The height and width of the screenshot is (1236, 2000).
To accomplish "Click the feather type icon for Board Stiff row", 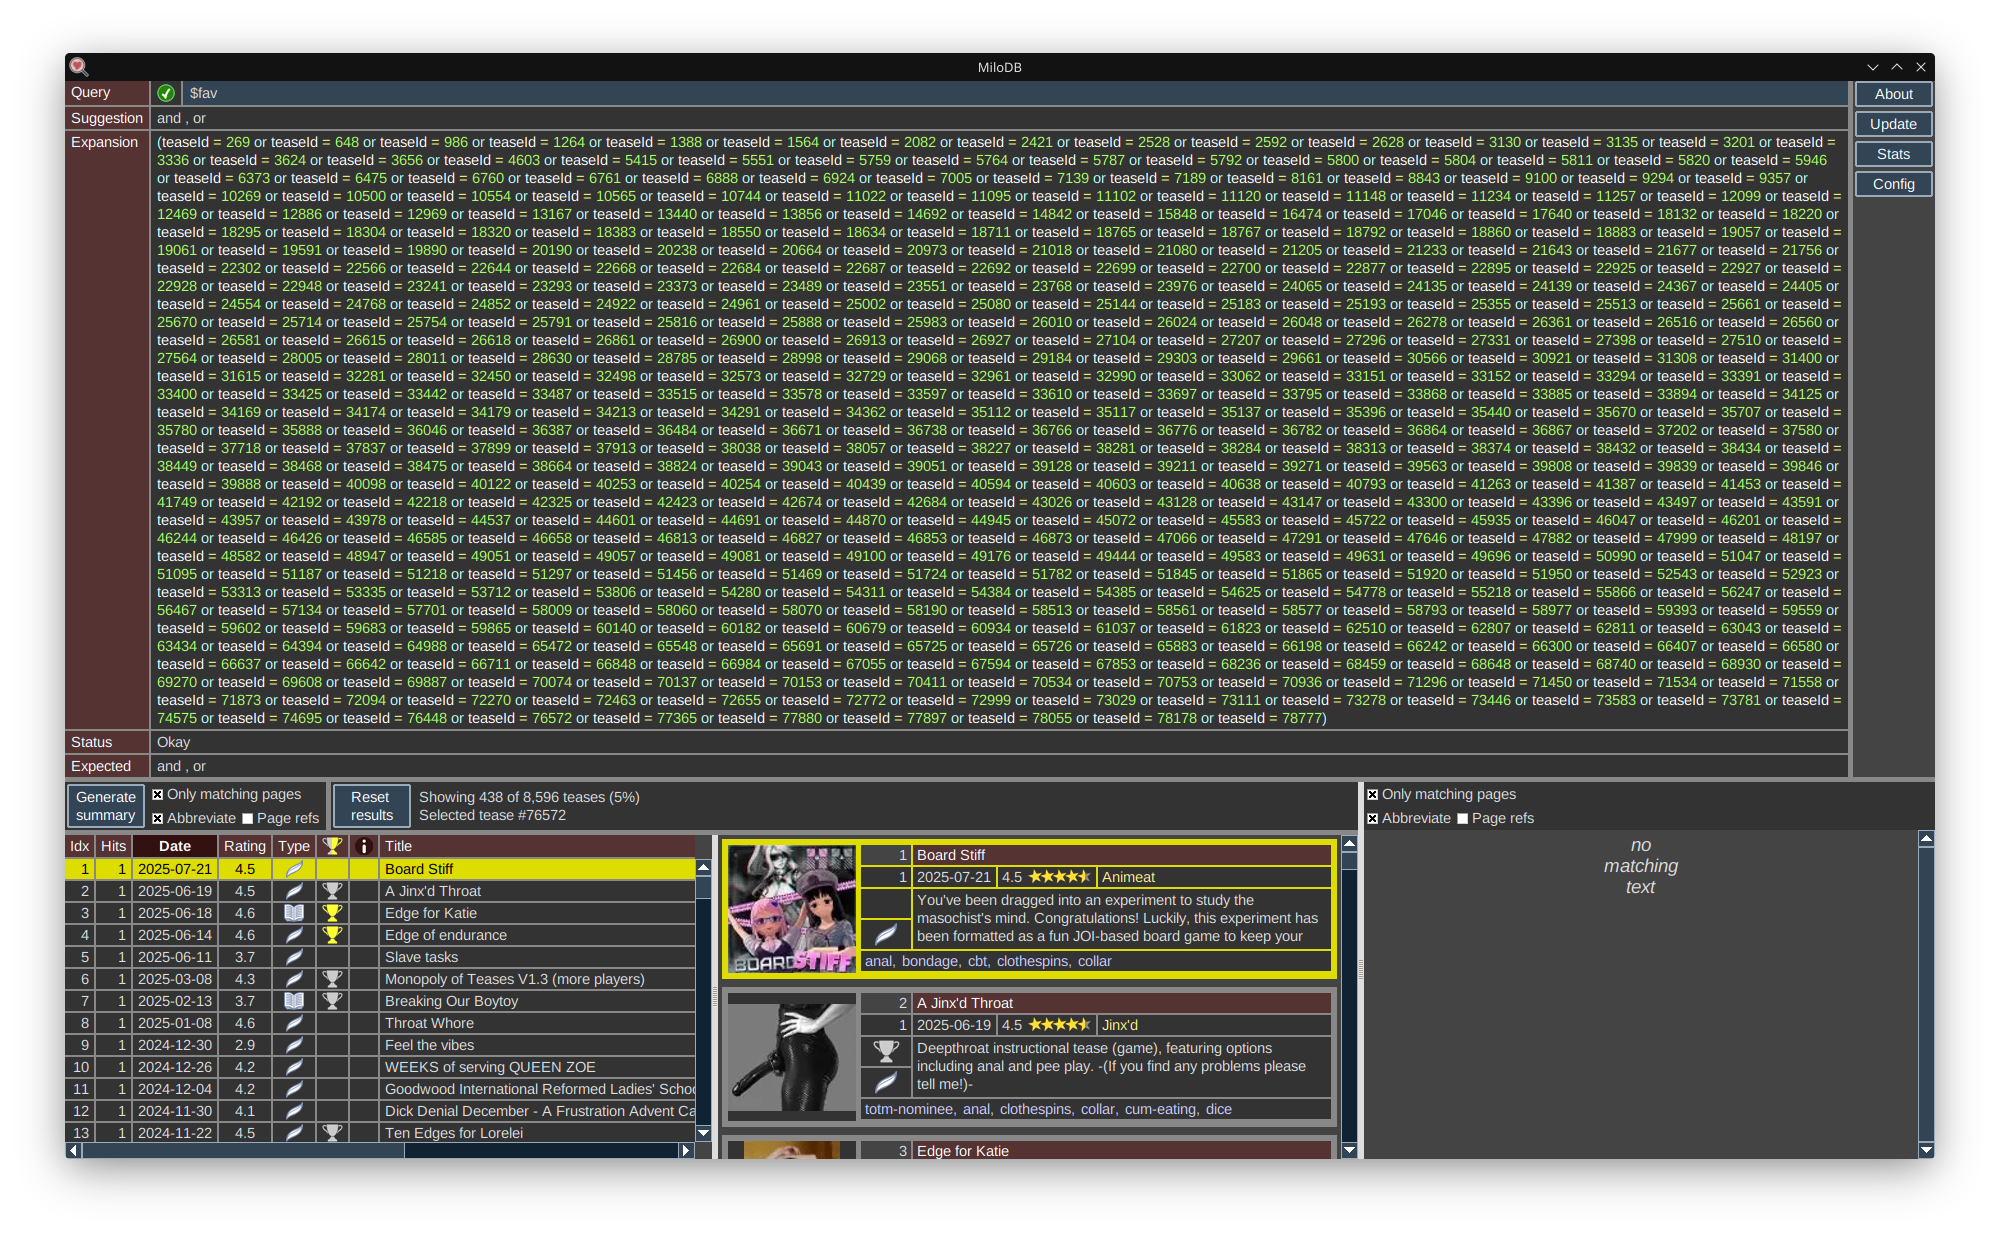I will (x=294, y=869).
